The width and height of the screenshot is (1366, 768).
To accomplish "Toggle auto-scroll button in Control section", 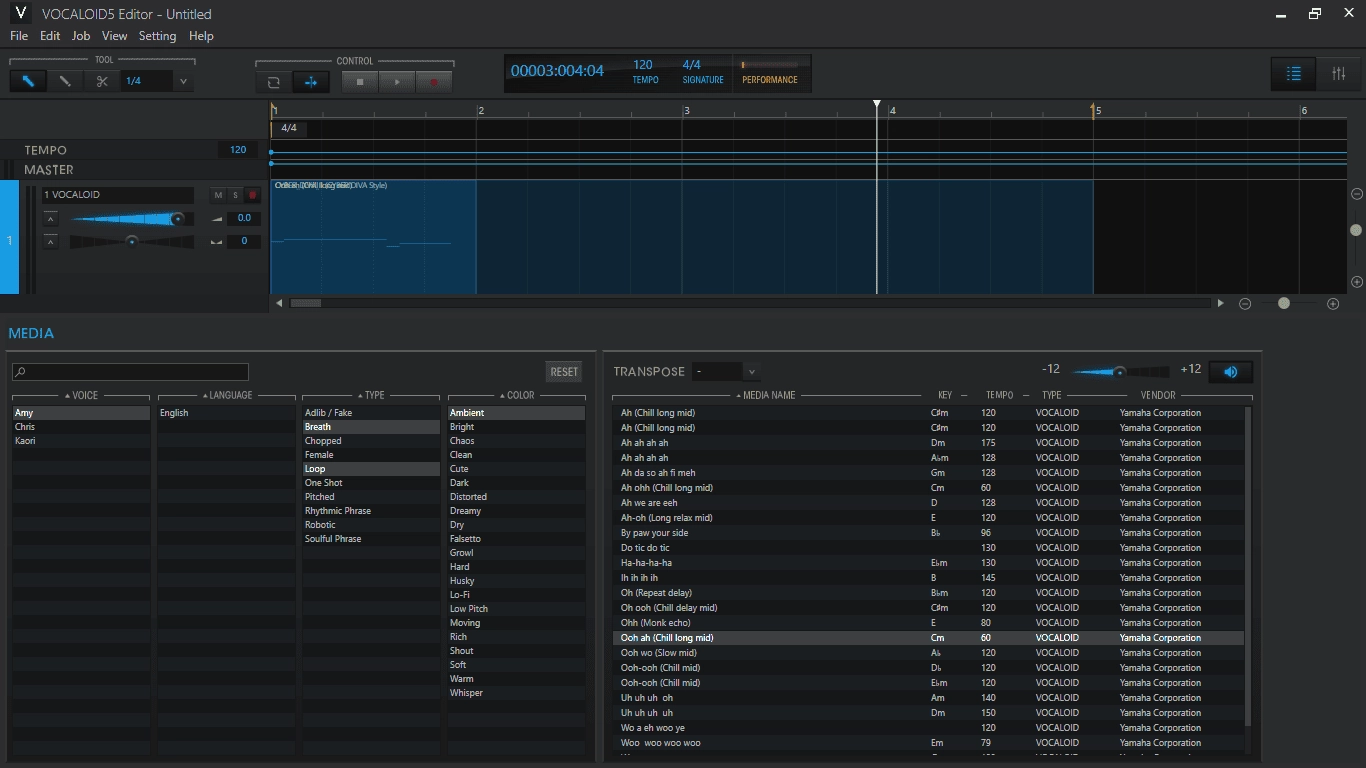I will pyautogui.click(x=311, y=82).
